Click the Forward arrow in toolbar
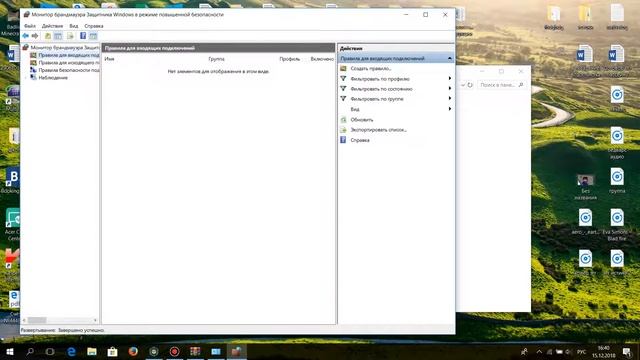Viewport: 640px width, 360px height. click(35, 36)
